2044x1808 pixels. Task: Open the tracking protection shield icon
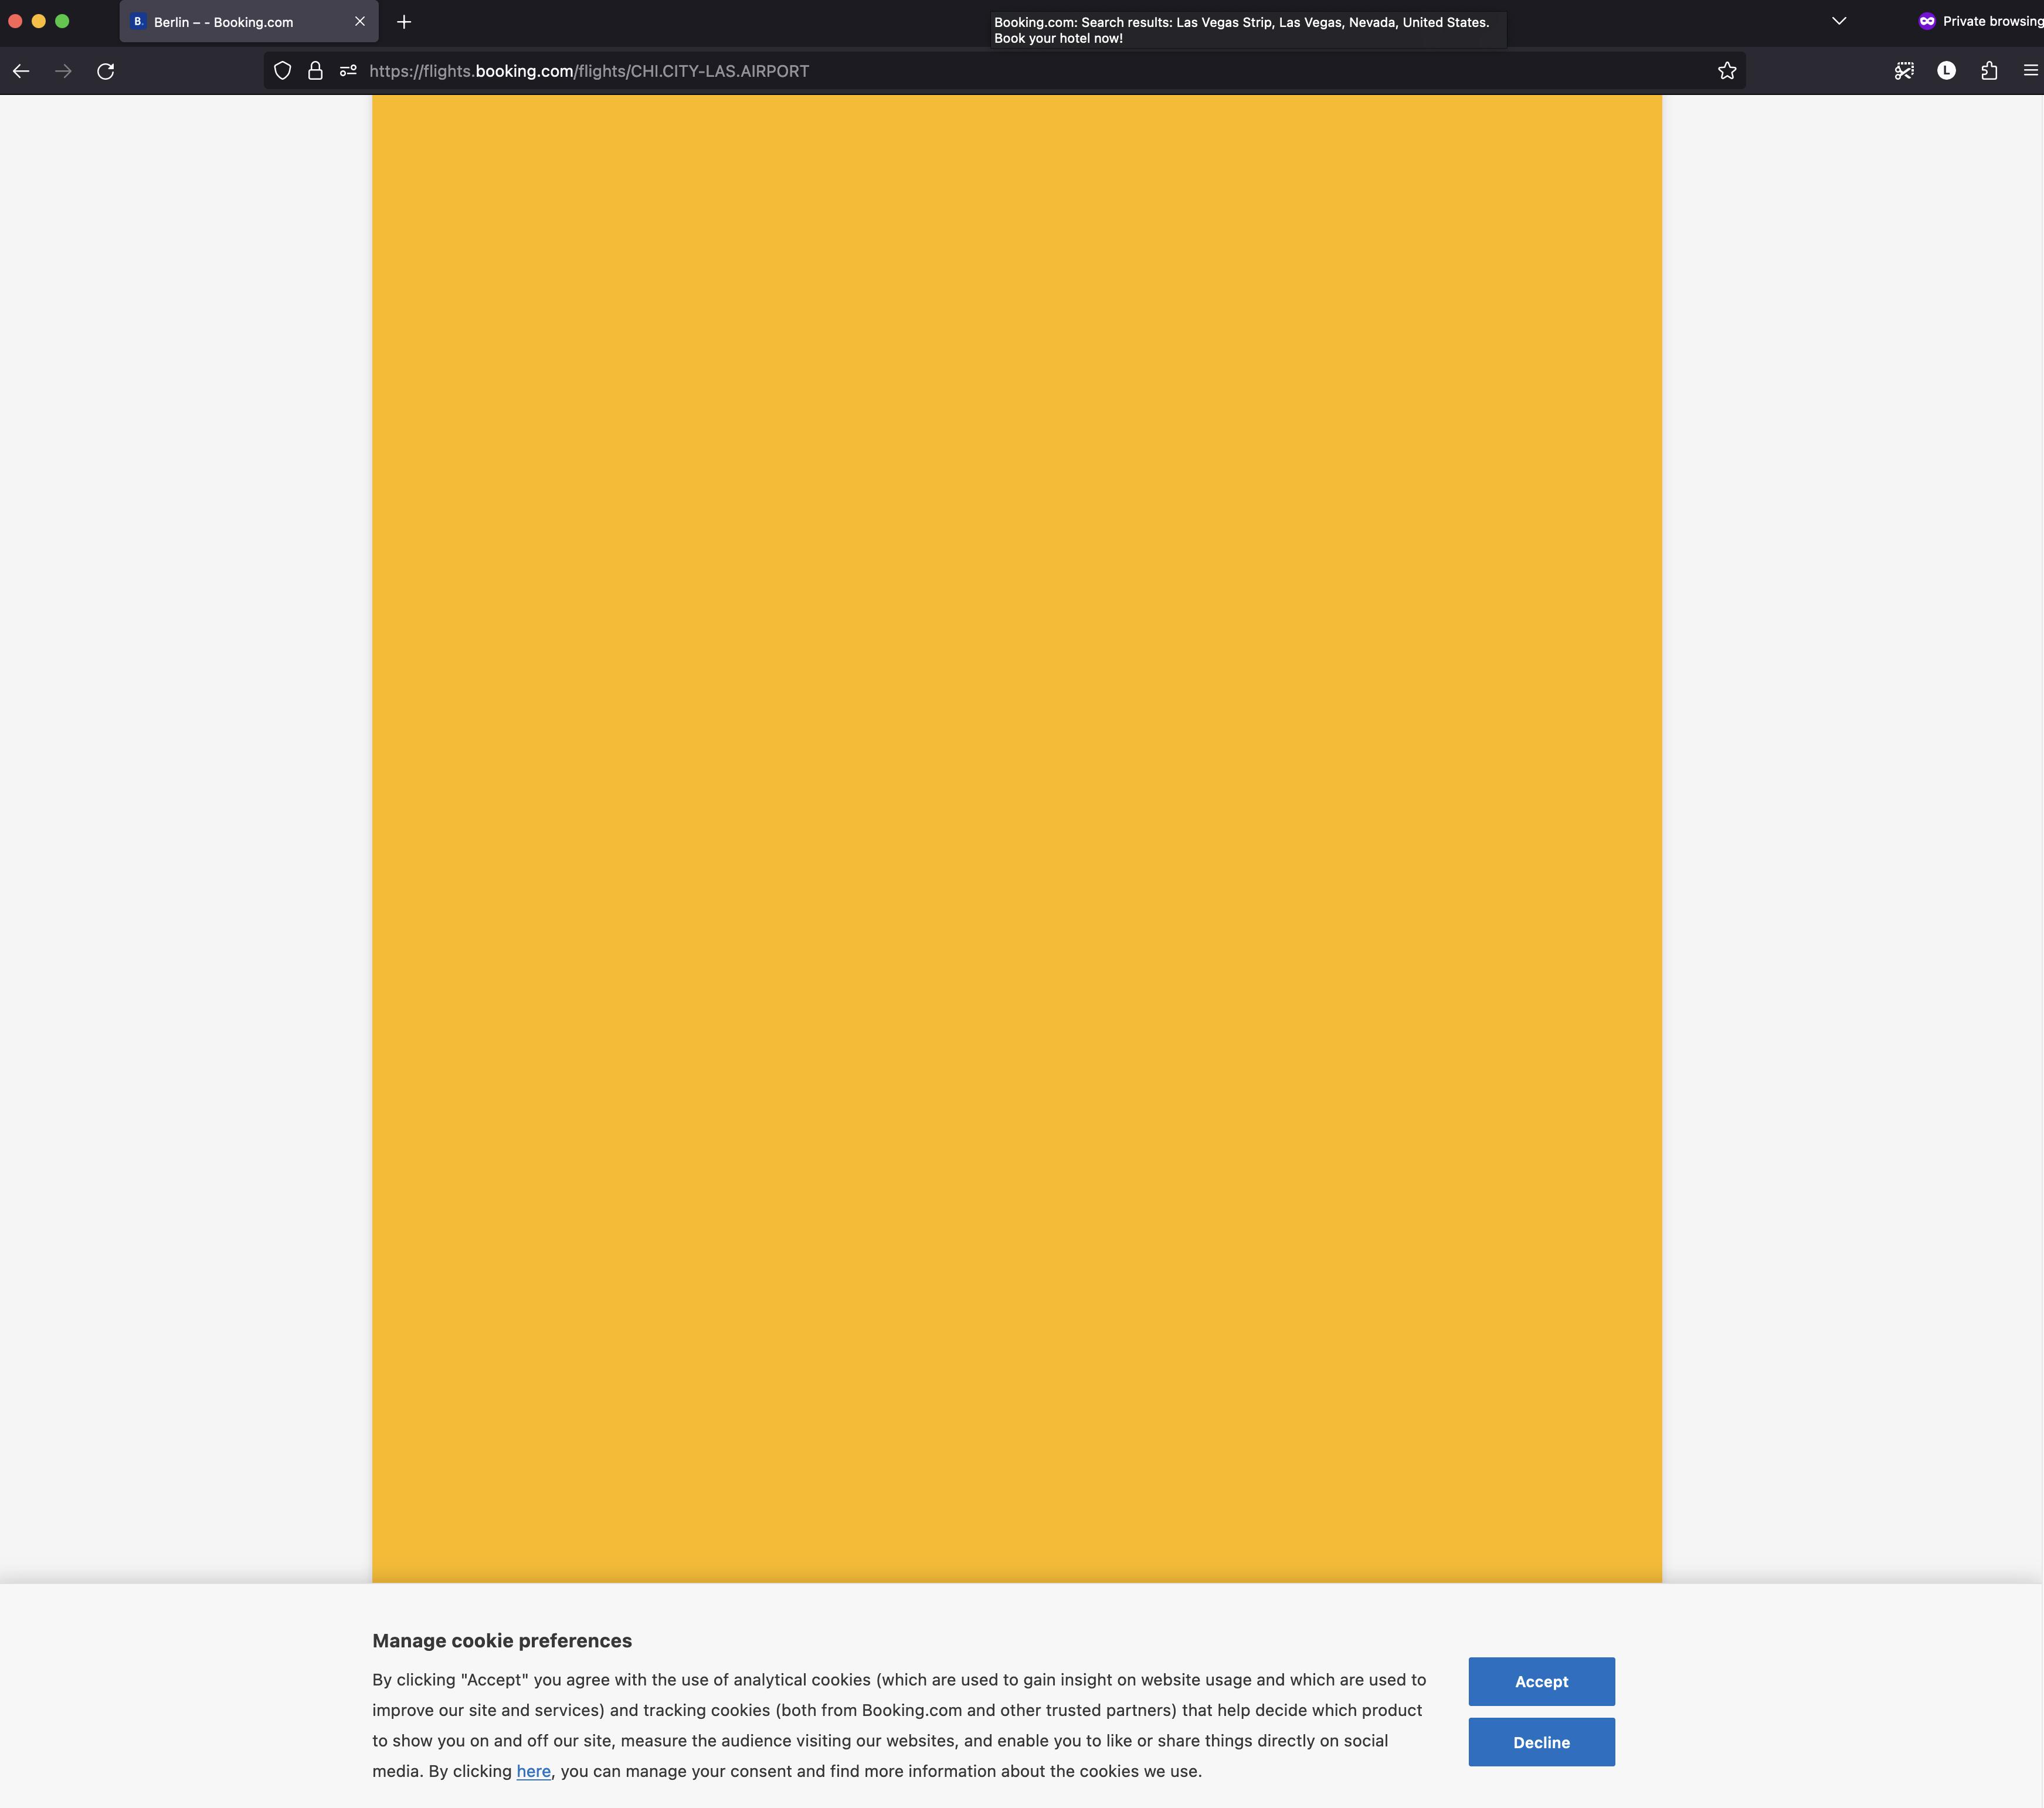click(x=282, y=71)
